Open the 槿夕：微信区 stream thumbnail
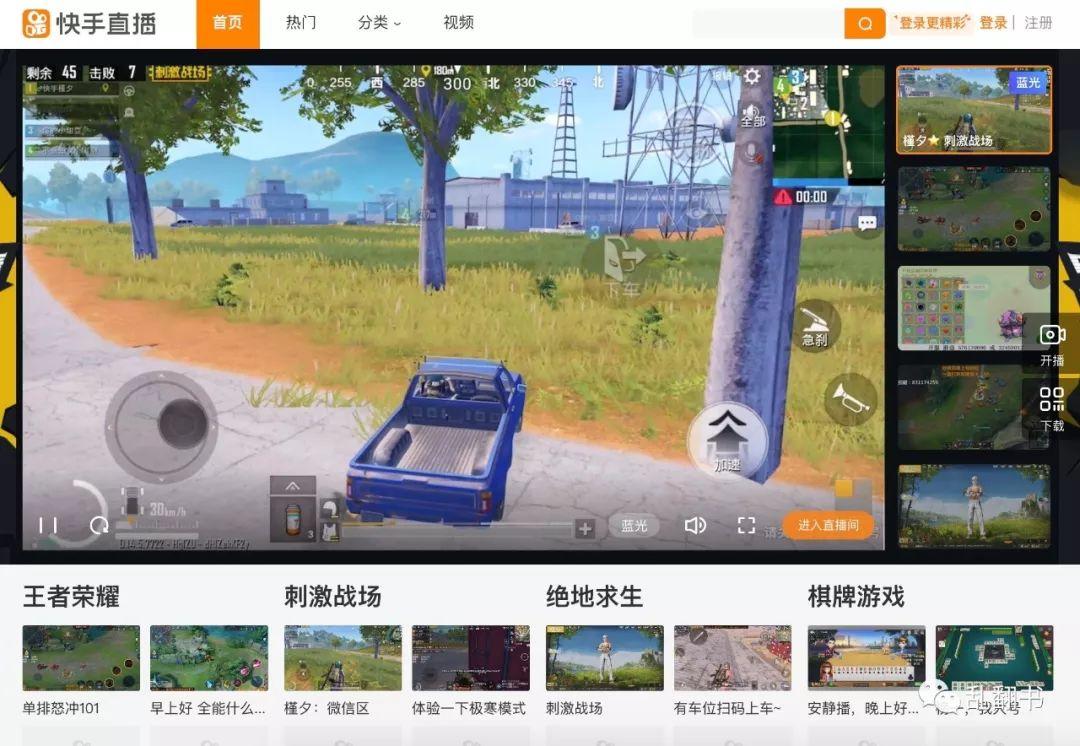Viewport: 1080px width, 746px height. click(343, 658)
